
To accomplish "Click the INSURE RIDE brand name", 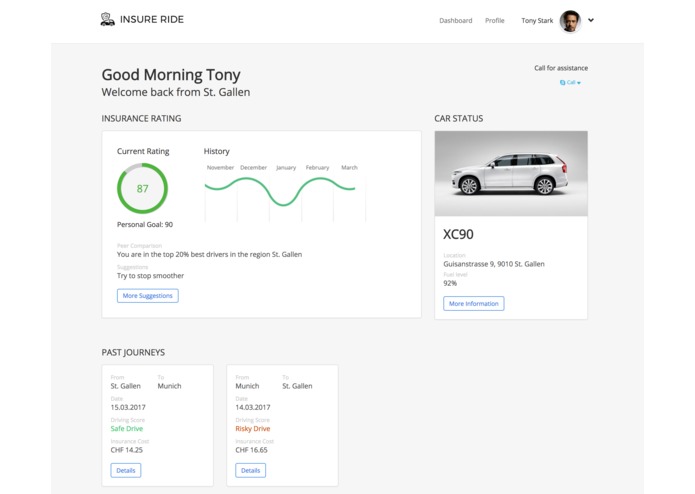I will (152, 19).
